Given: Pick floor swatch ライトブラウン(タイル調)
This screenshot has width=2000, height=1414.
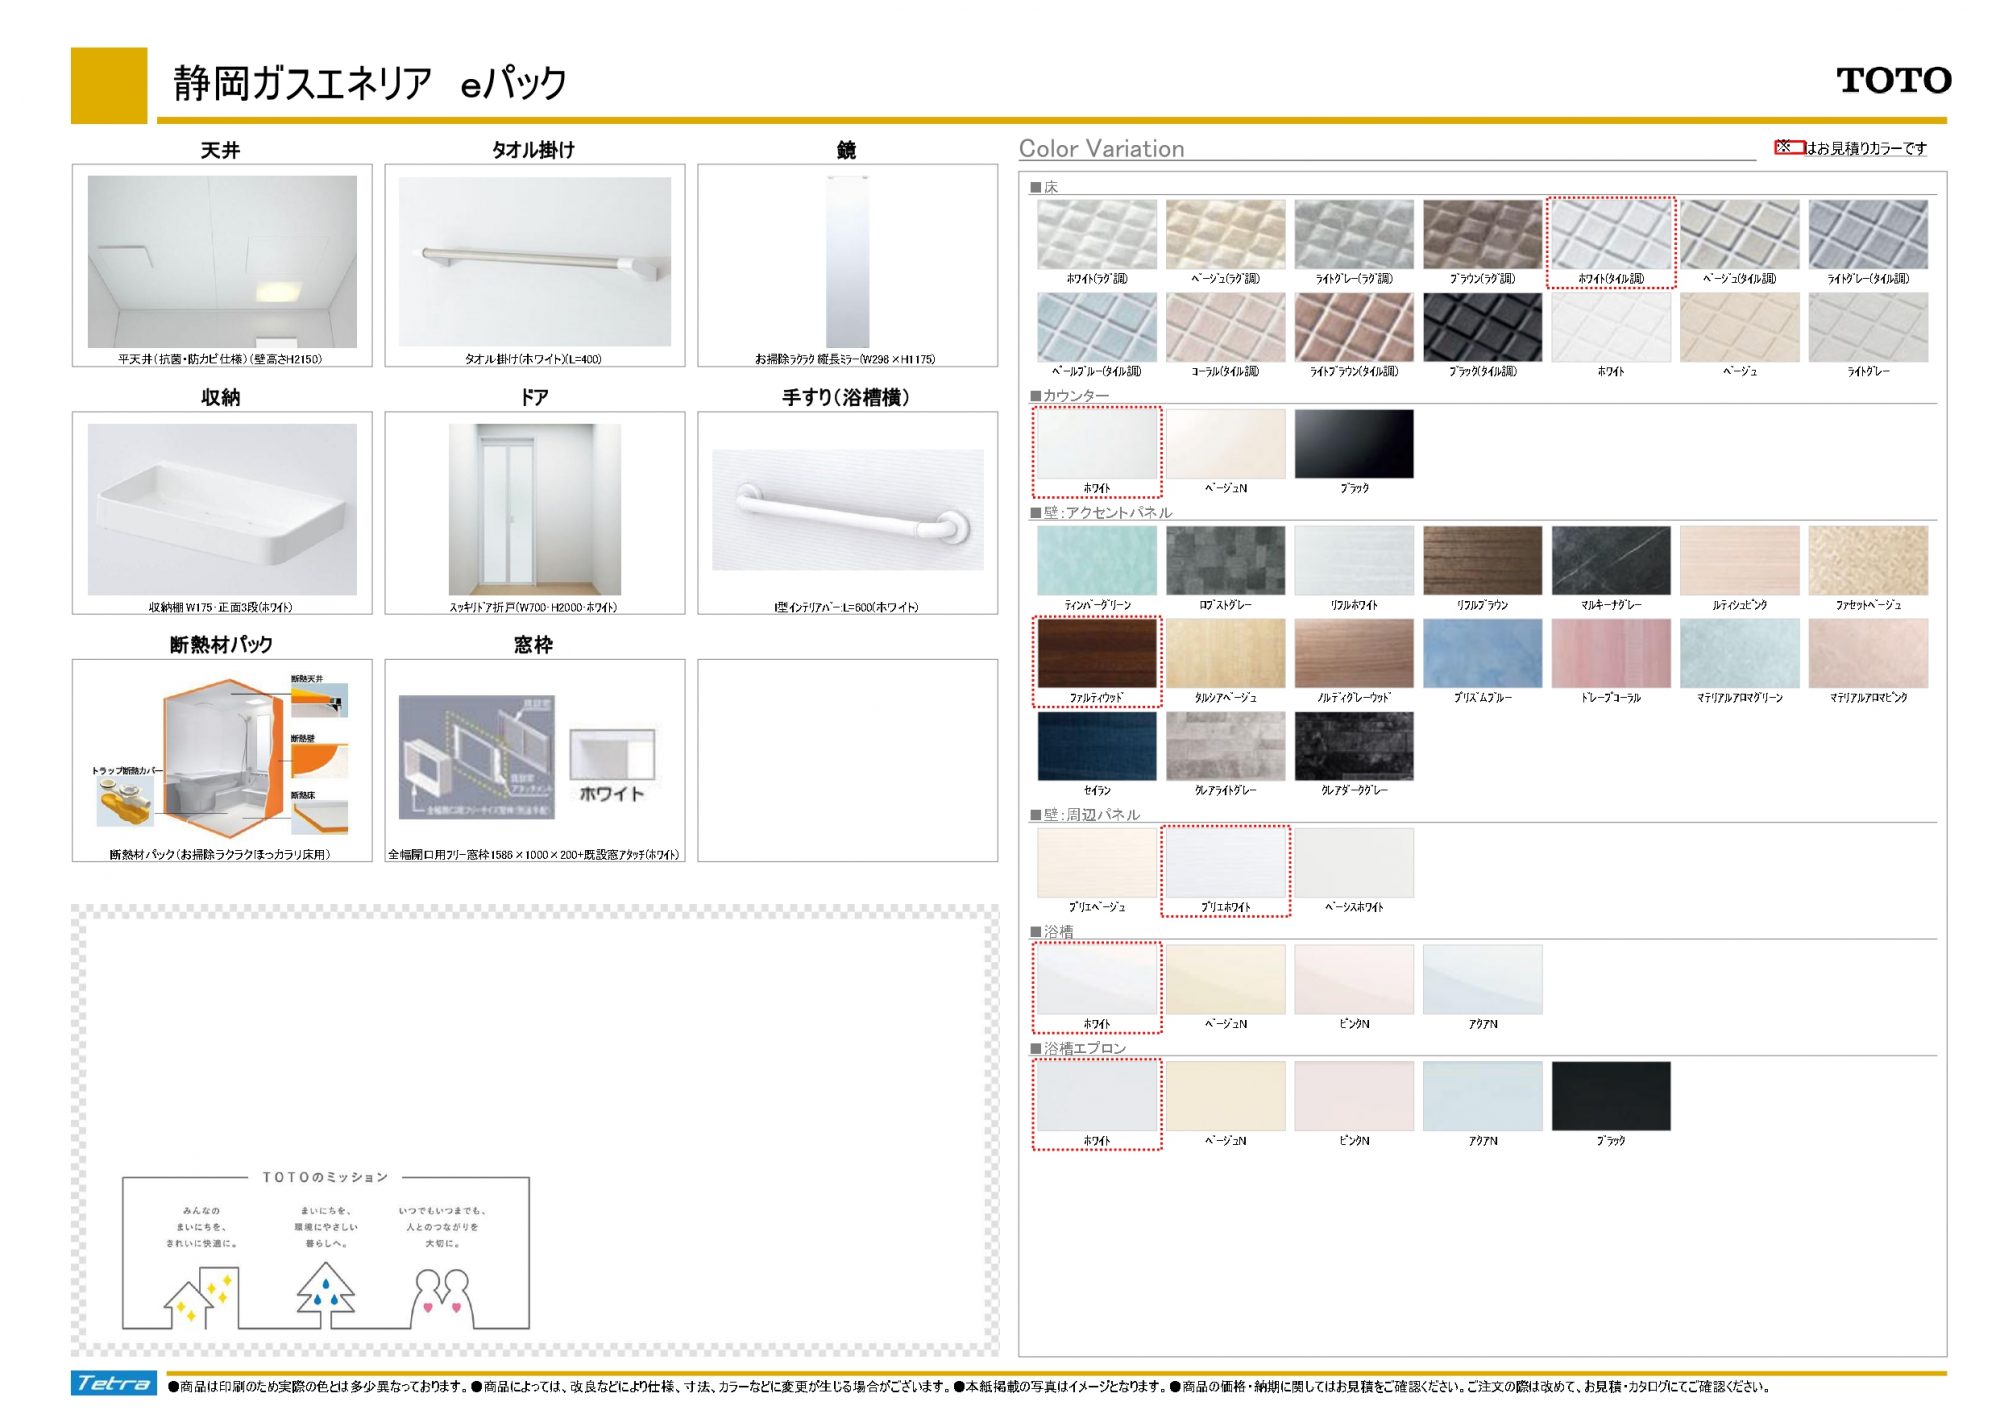Looking at the screenshot, I should point(1354,327).
